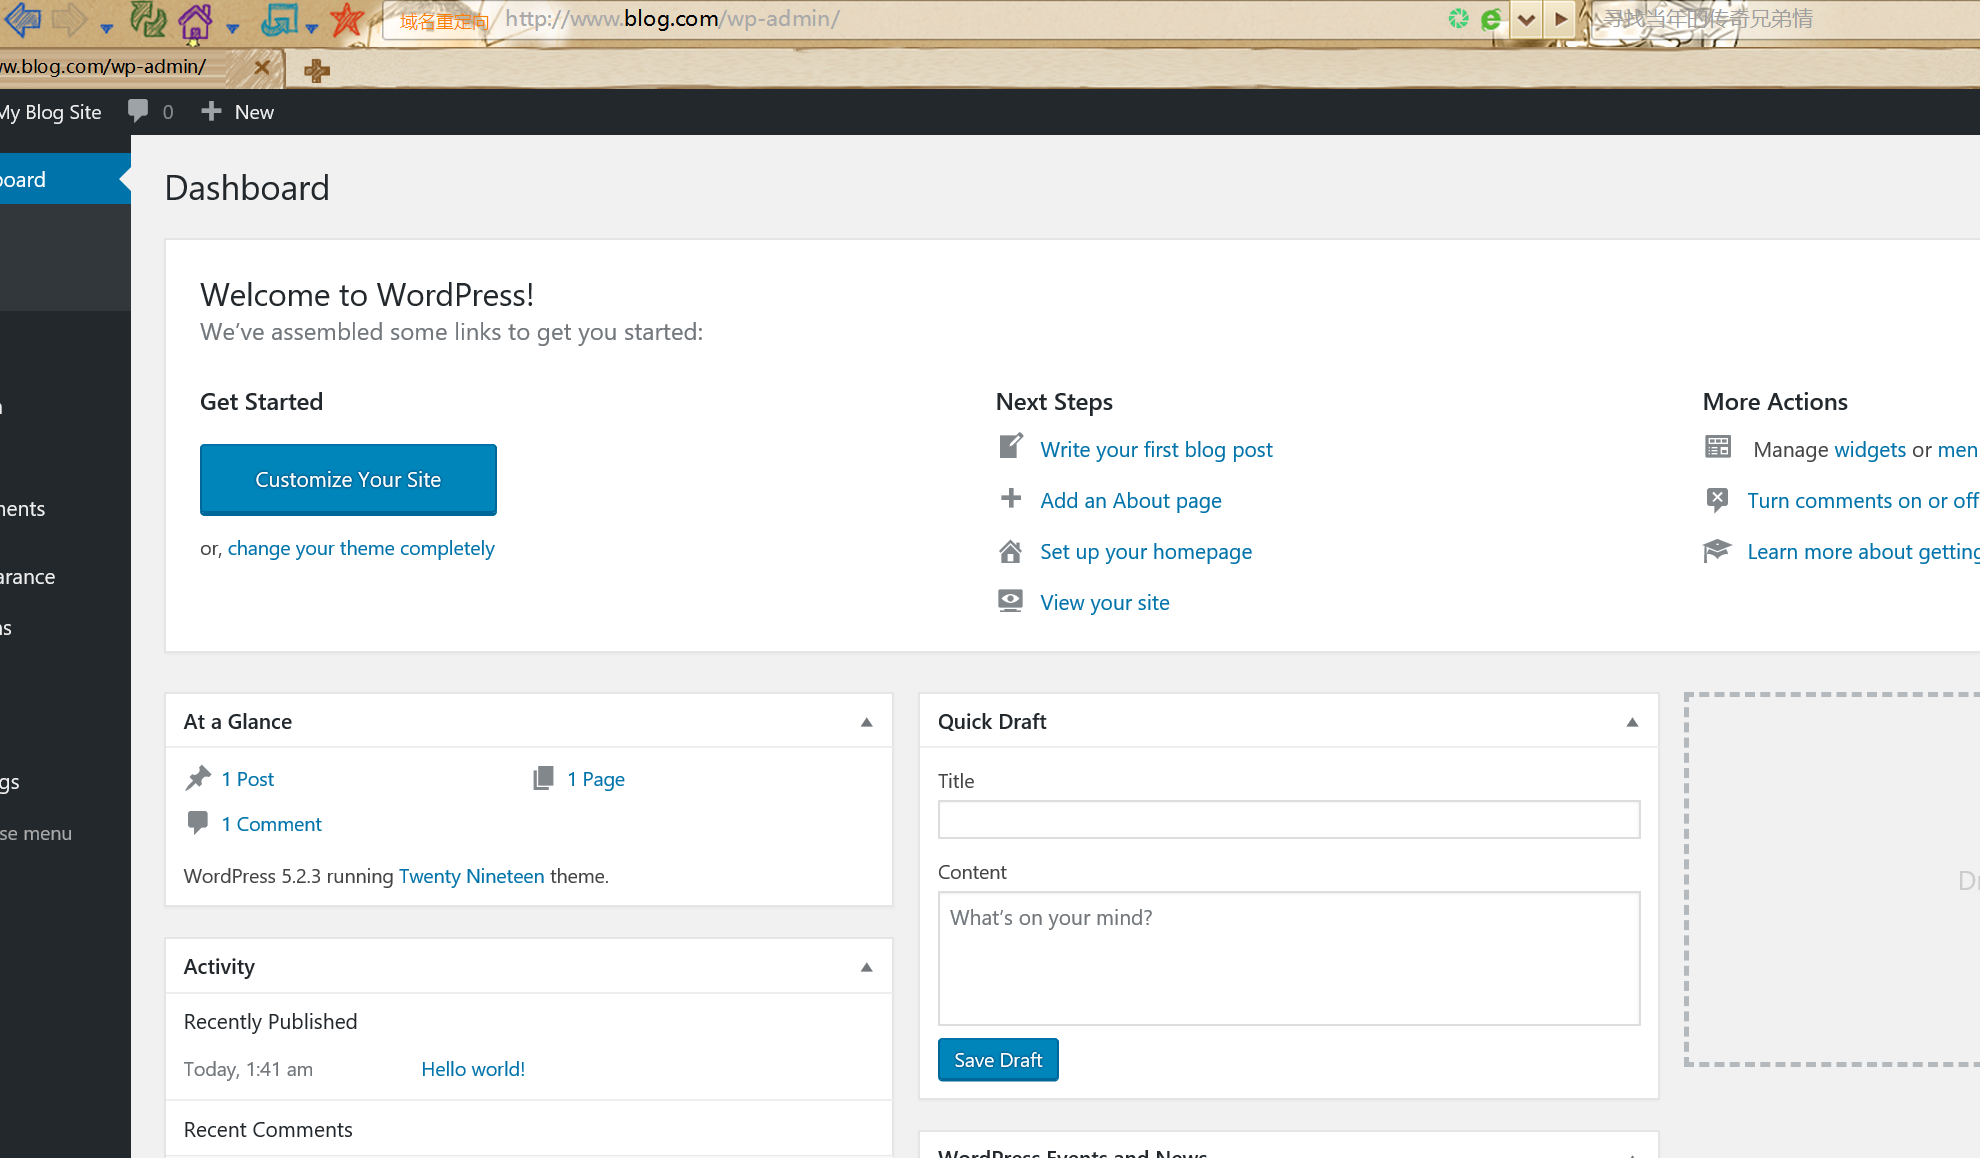Collapse the Activity panel
Screen dimensions: 1980x1158
pyautogui.click(x=866, y=967)
